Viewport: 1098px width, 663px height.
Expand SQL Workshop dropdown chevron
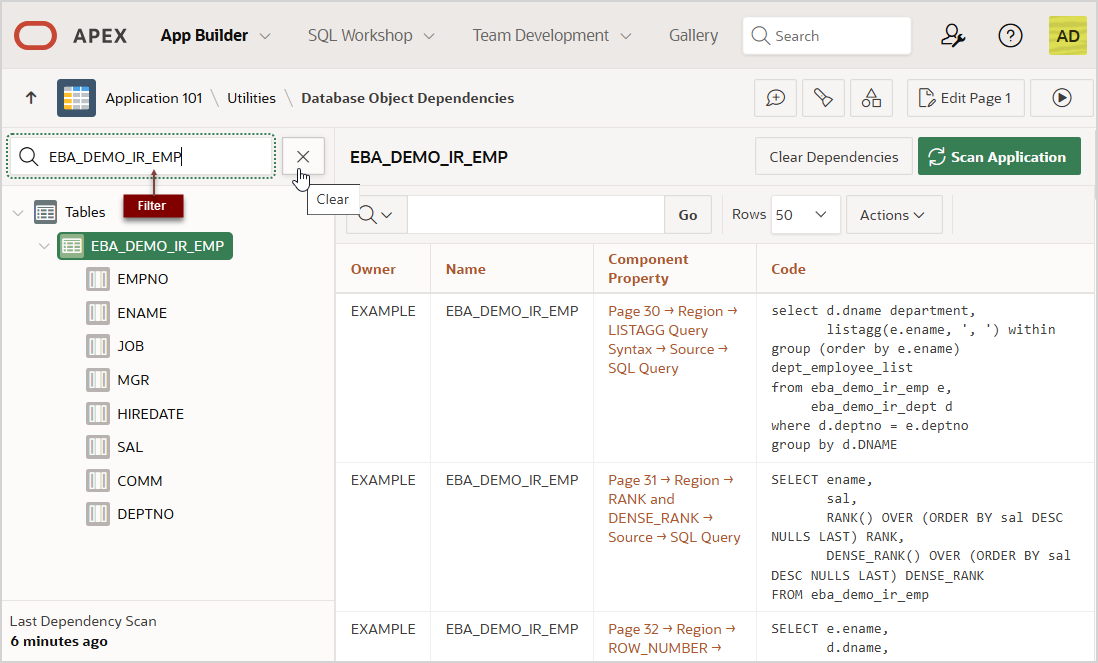point(429,36)
